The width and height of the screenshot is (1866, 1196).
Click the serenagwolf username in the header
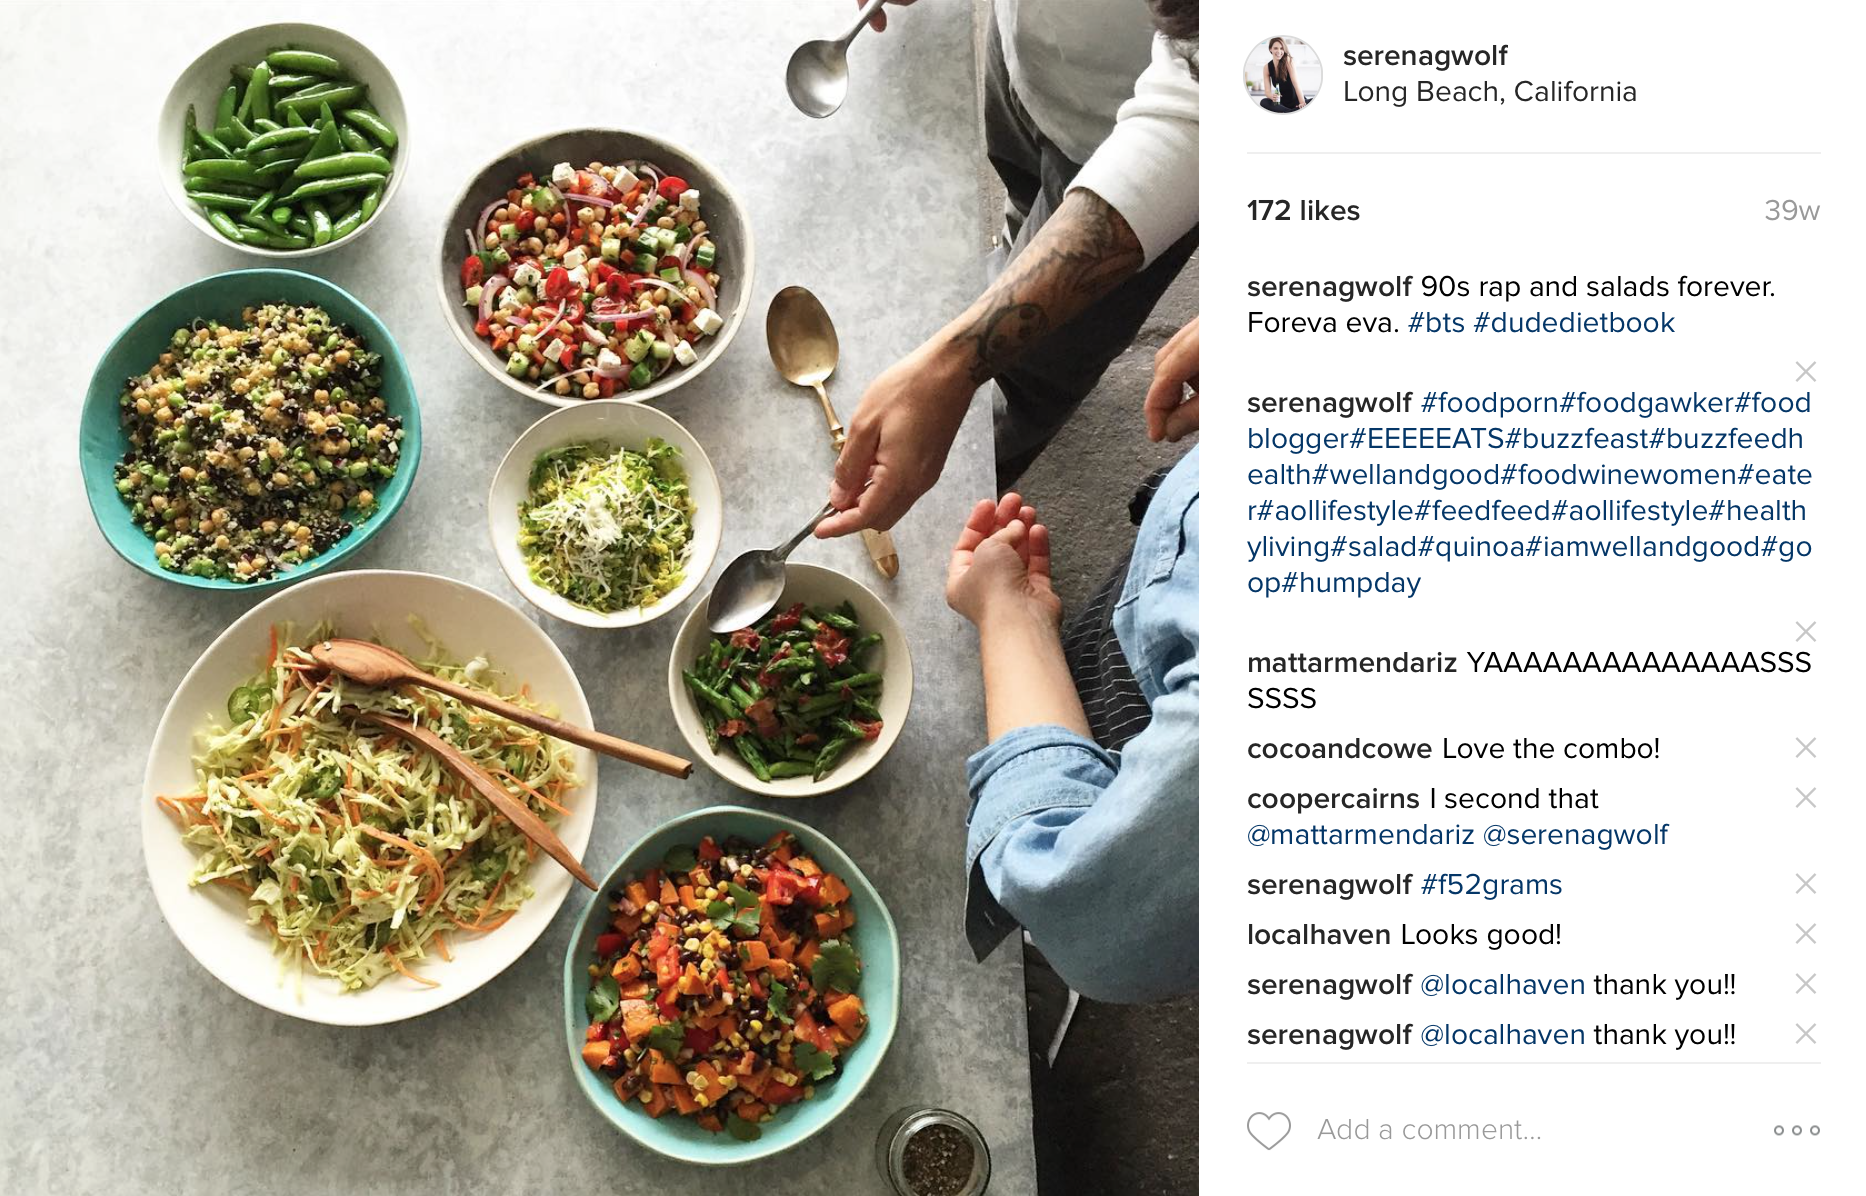tap(1425, 56)
